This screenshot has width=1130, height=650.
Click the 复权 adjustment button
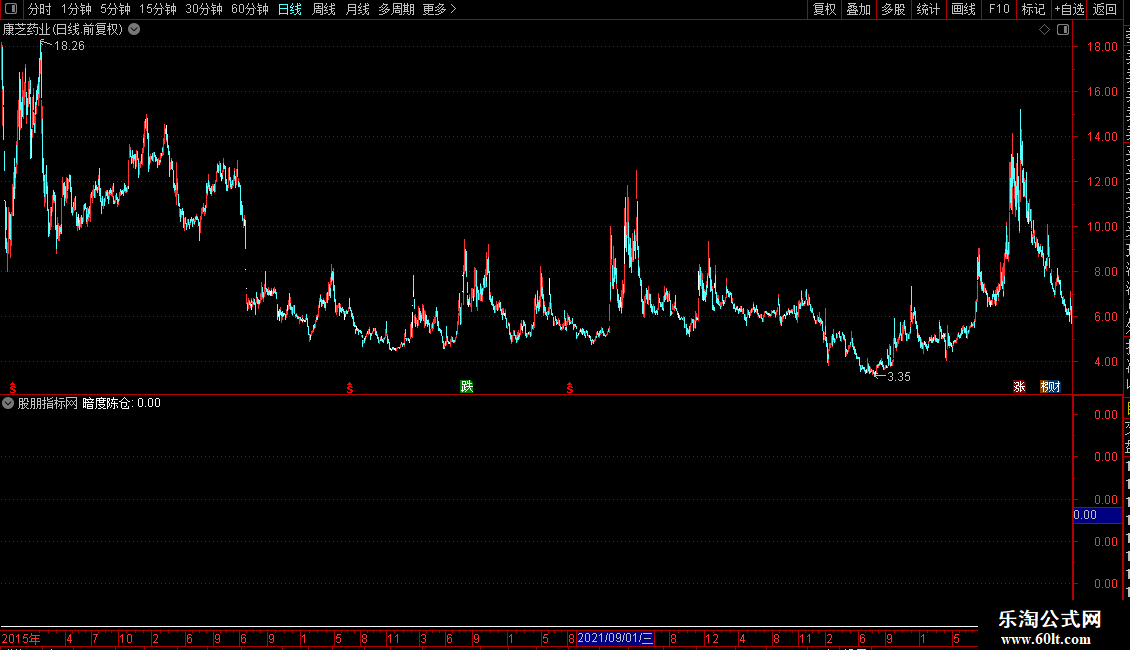pyautogui.click(x=824, y=9)
